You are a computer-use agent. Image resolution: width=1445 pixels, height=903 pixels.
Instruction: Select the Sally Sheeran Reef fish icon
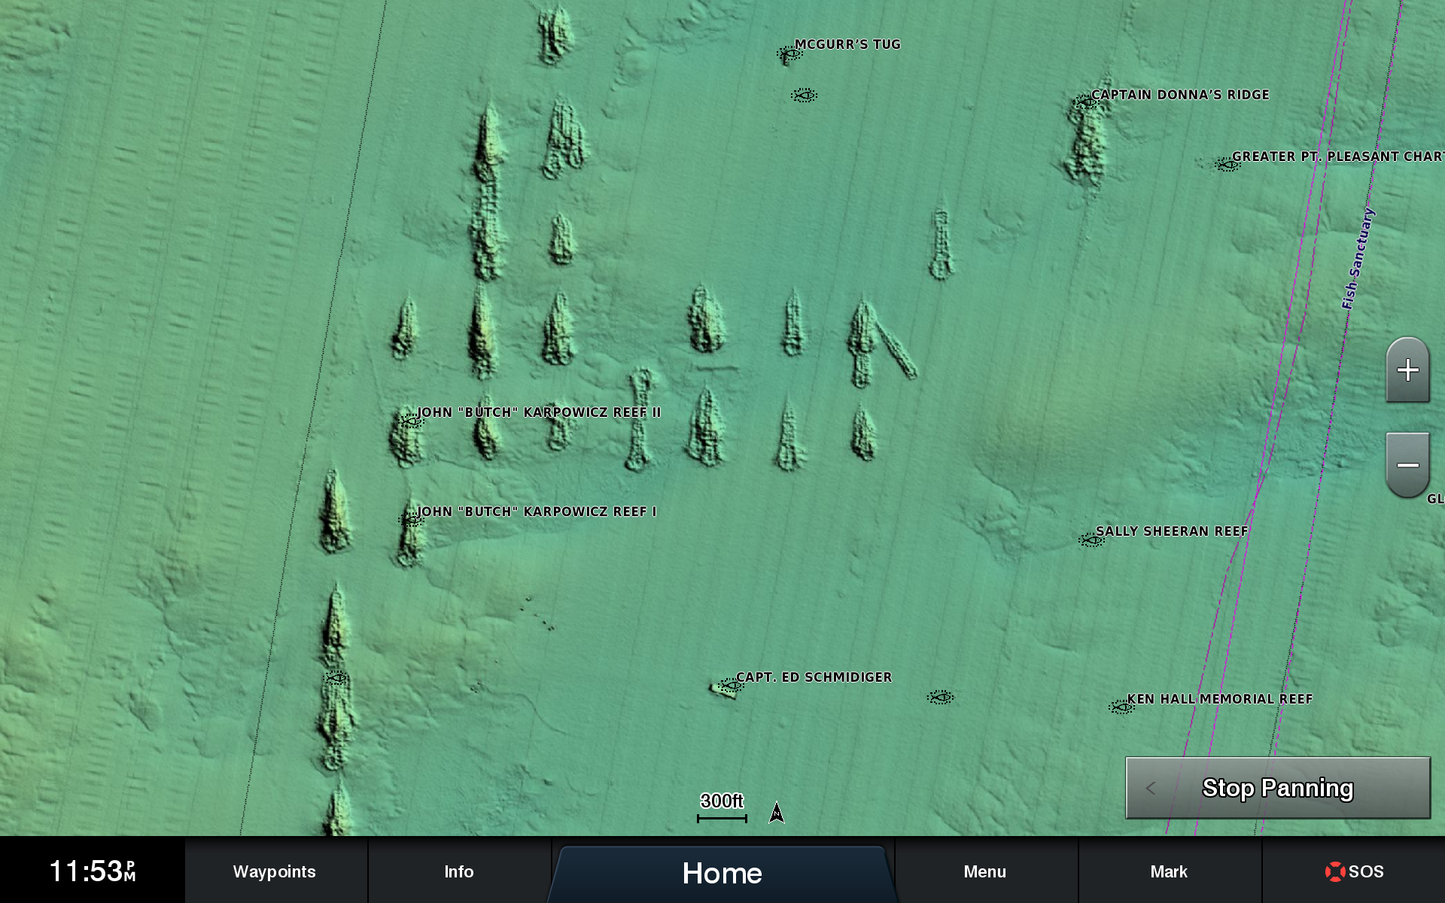coord(1090,539)
